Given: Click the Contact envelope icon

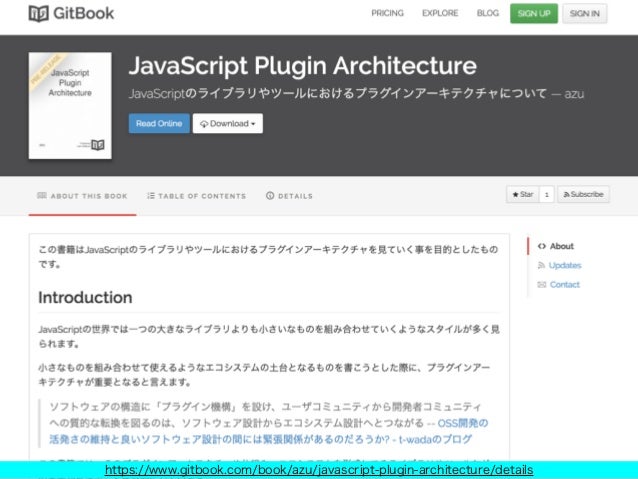Looking at the screenshot, I should pos(542,284).
